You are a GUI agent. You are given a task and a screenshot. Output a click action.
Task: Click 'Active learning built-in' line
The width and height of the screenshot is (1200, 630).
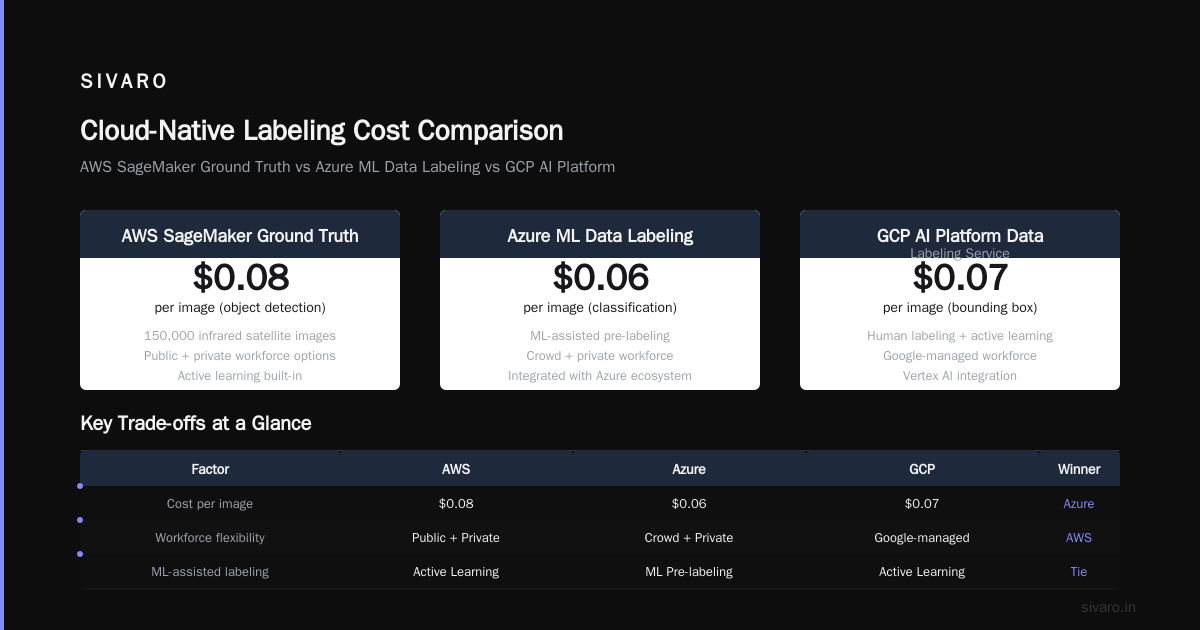tap(240, 376)
